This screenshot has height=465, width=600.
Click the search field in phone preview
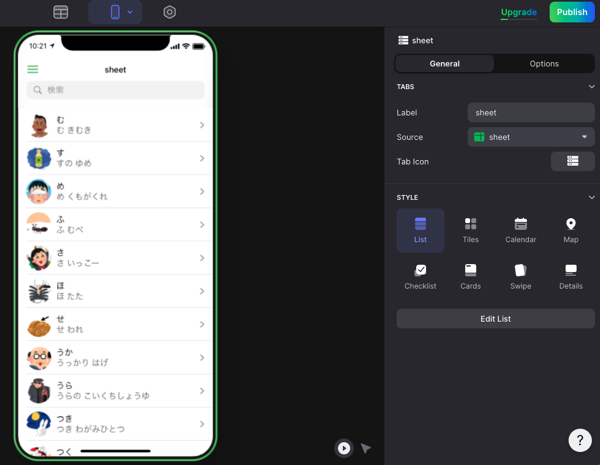115,90
